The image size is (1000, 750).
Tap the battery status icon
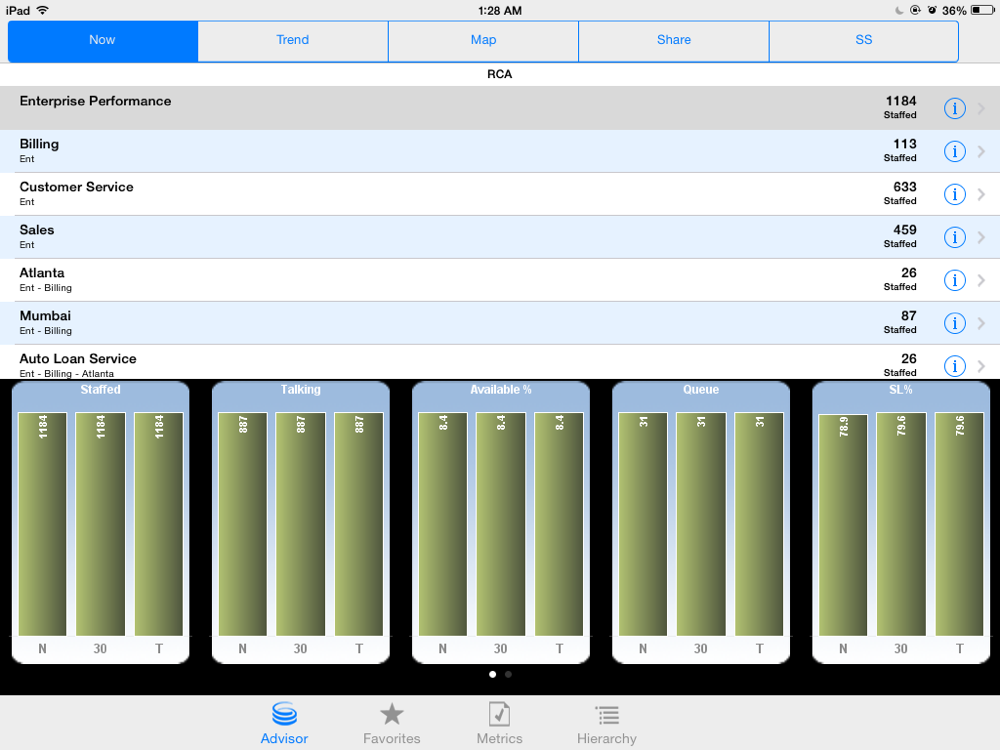(x=982, y=10)
